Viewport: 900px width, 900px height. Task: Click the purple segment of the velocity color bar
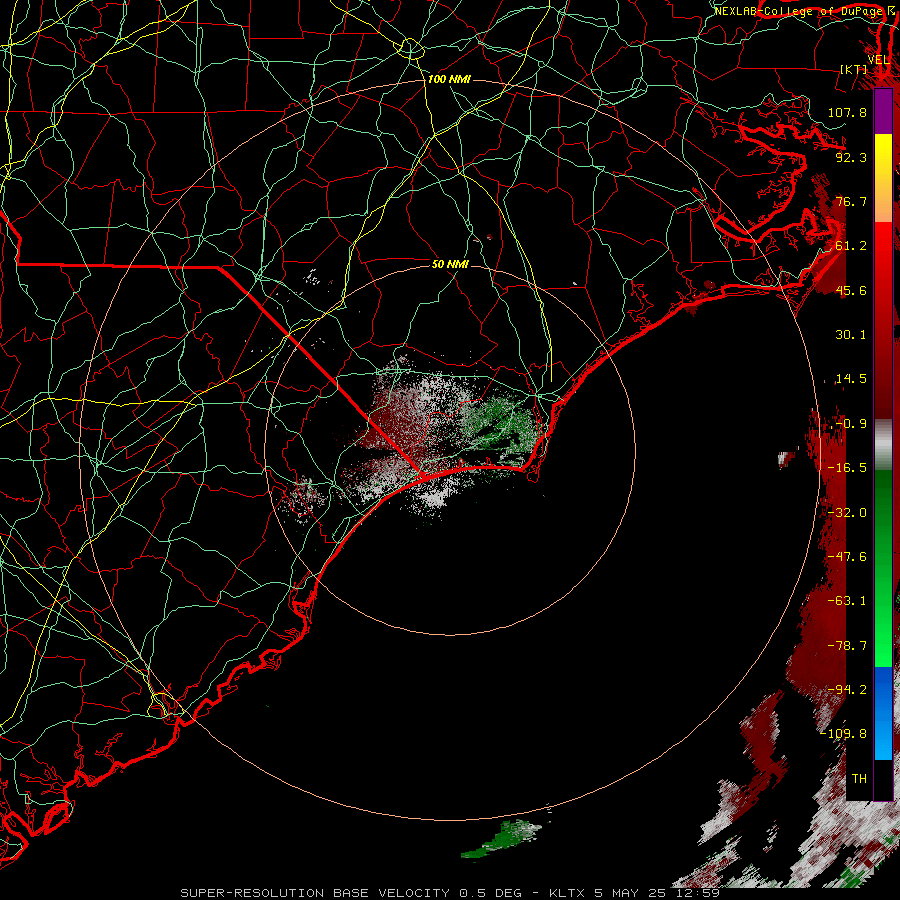pyautogui.click(x=883, y=111)
